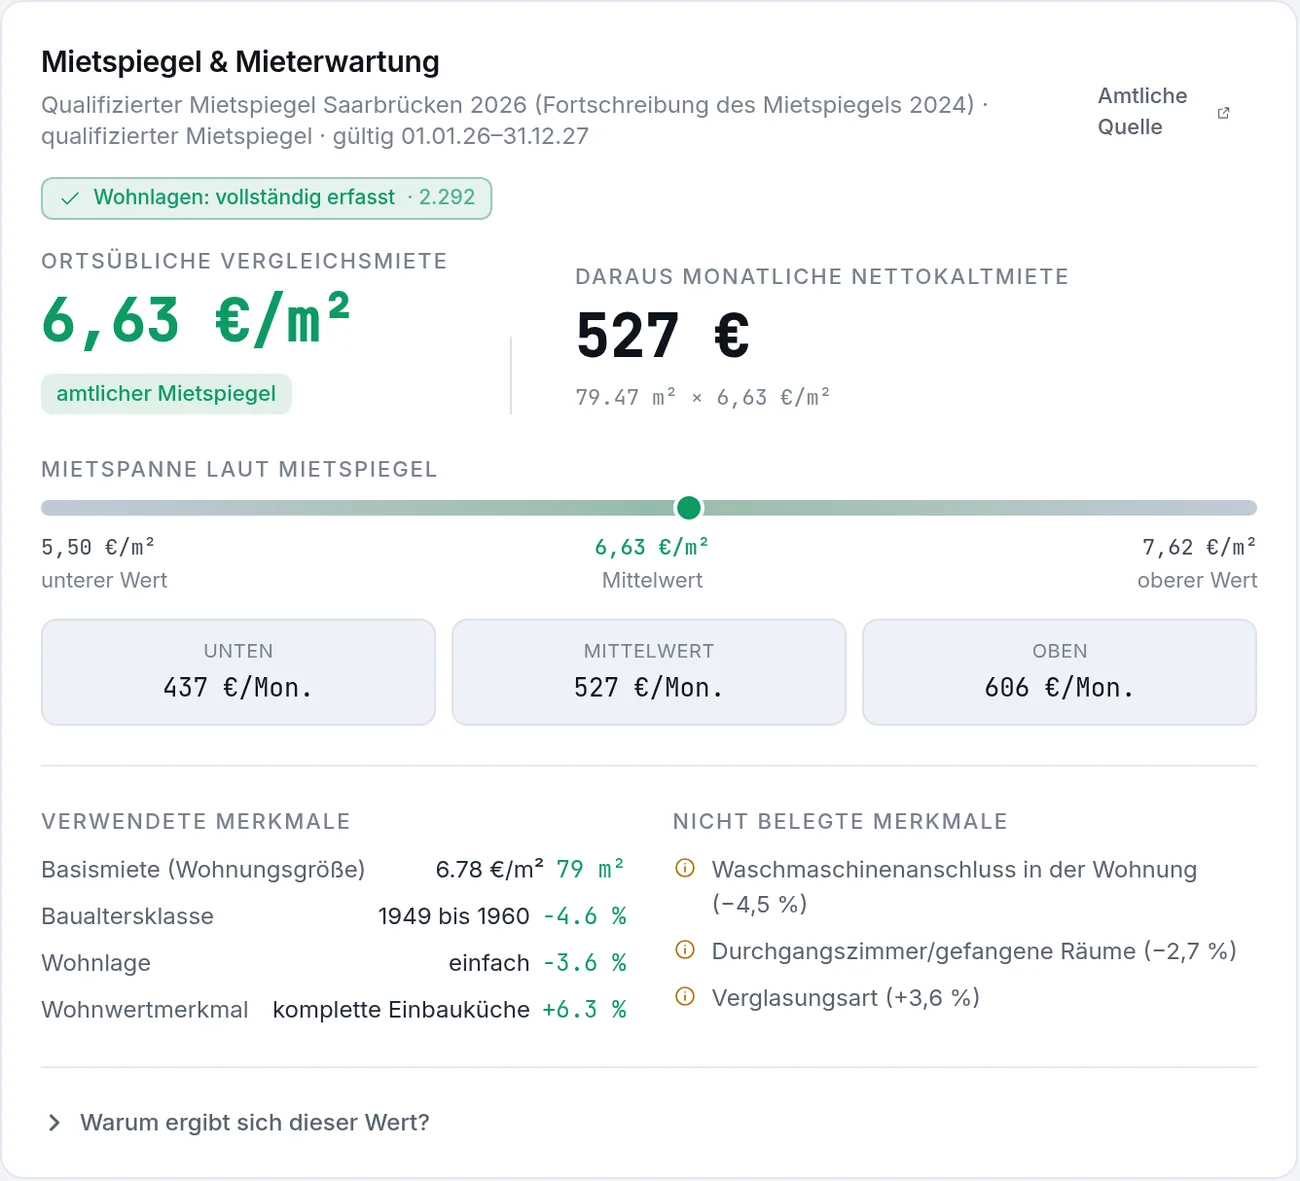Select the MITTELWERT 527 €/Mon. card
Viewport: 1300px width, 1181px height.
tap(649, 672)
